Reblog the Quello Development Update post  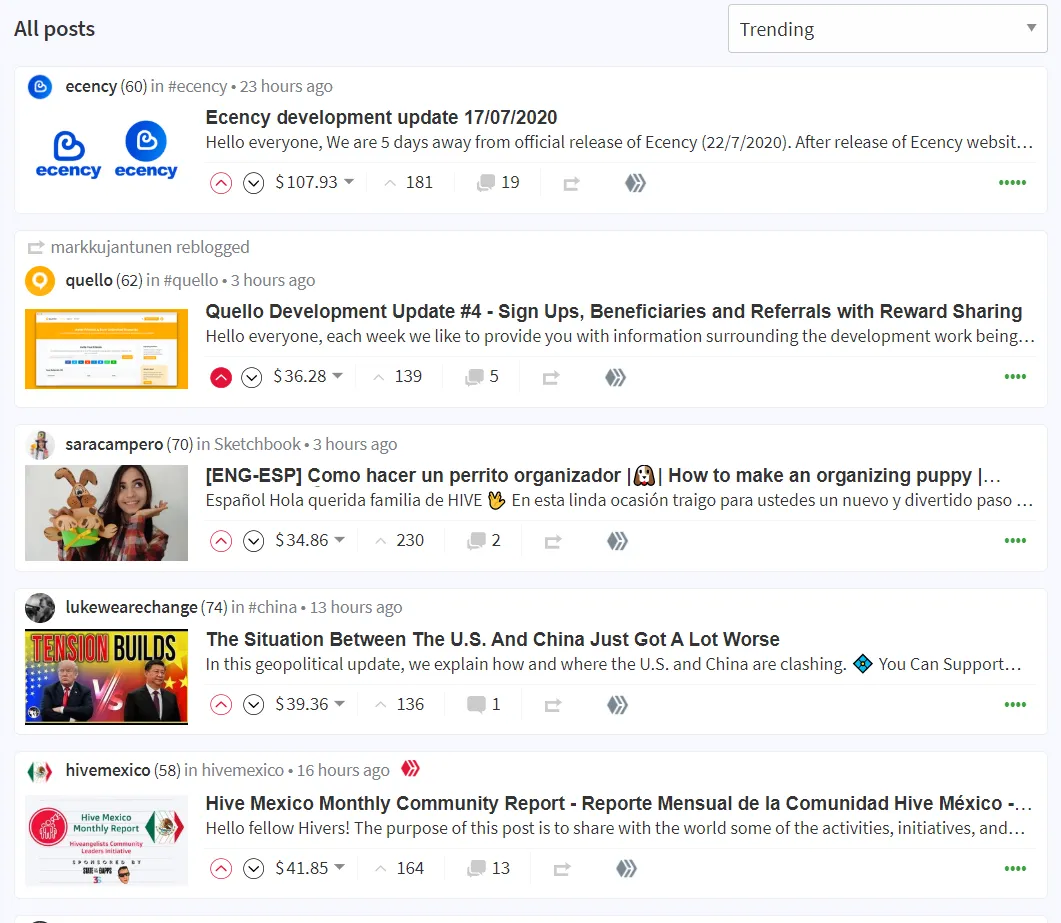pyautogui.click(x=551, y=378)
